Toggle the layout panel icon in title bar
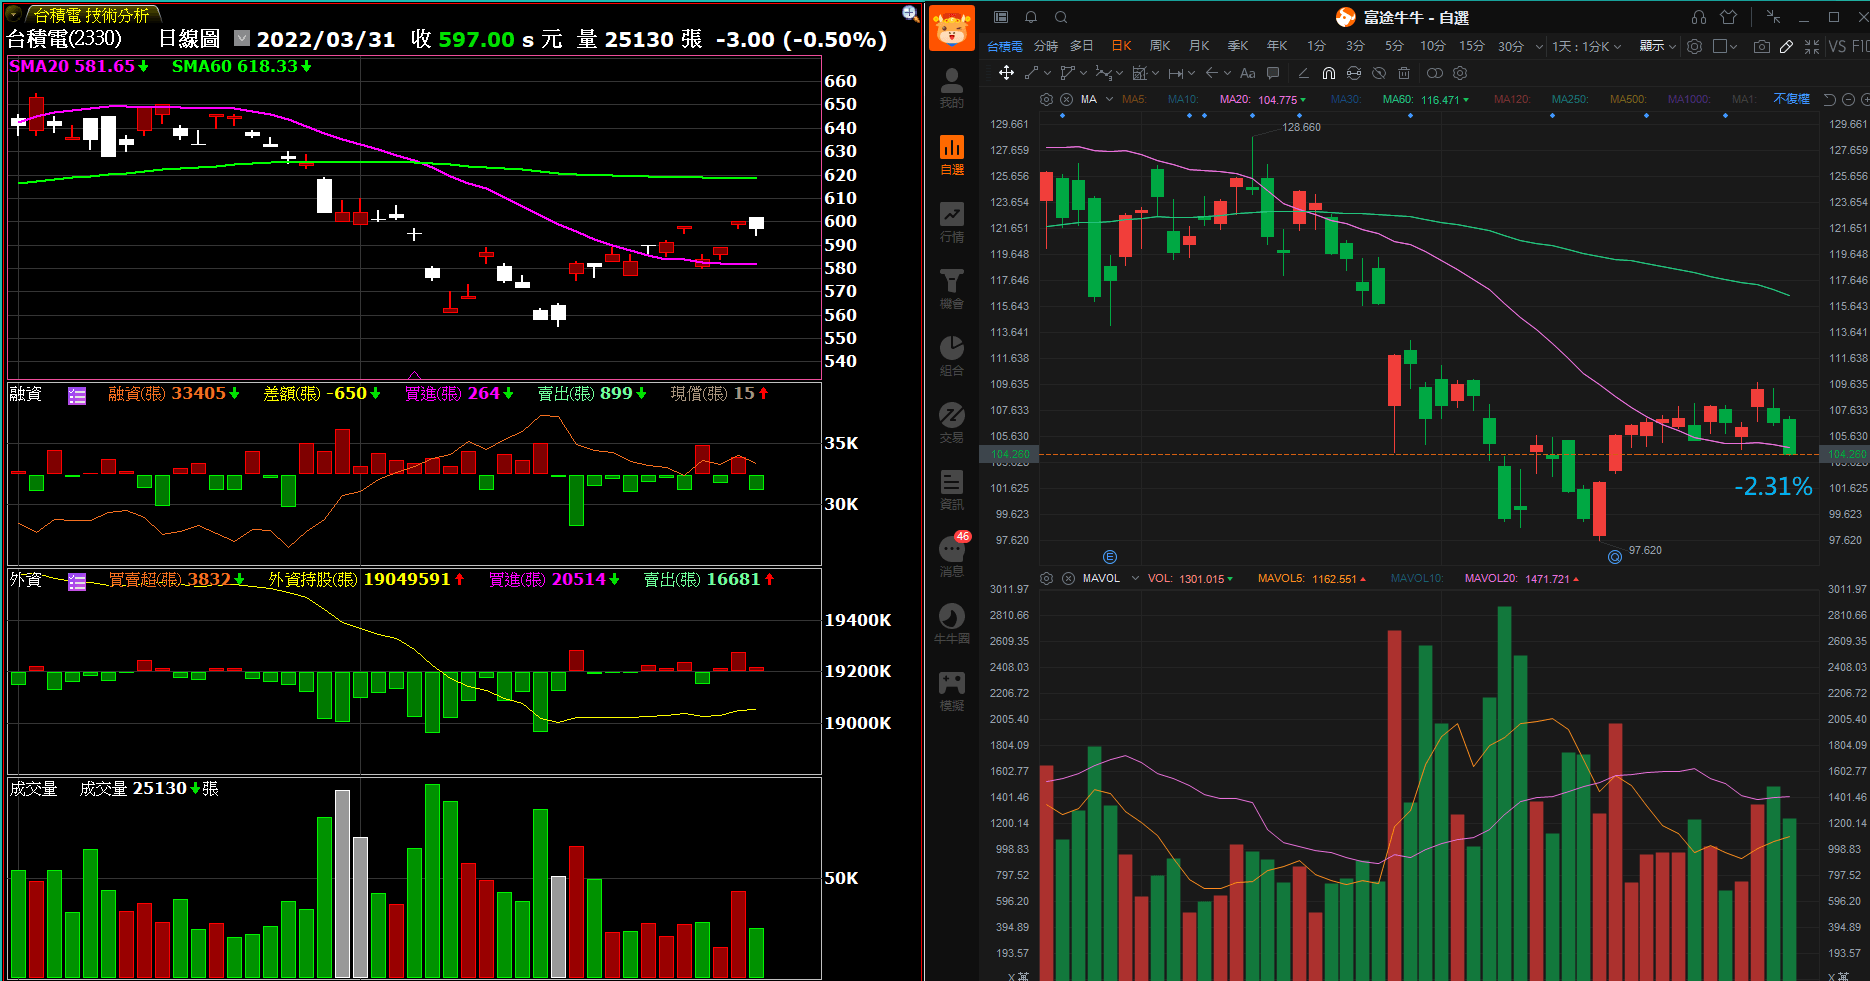 (1001, 17)
